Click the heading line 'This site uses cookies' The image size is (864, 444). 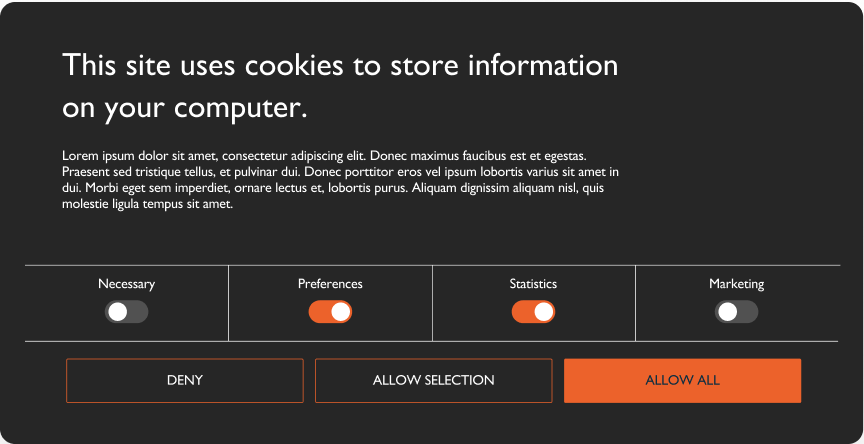click(x=341, y=65)
